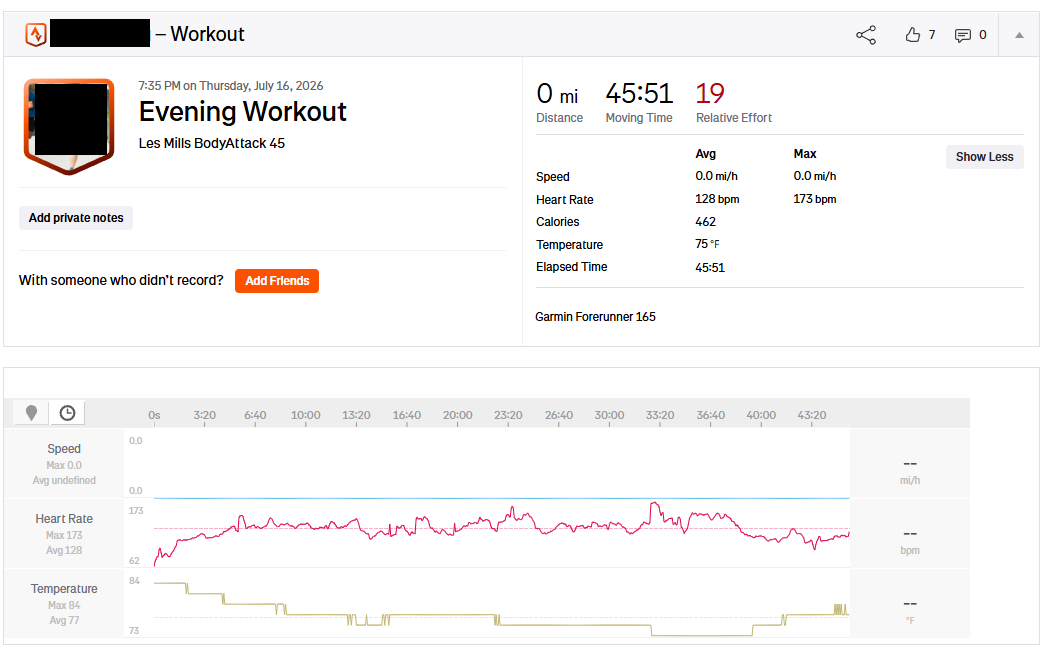Give kudos with the thumbs-up icon
Viewport: 1049px width, 661px height.
[913, 35]
